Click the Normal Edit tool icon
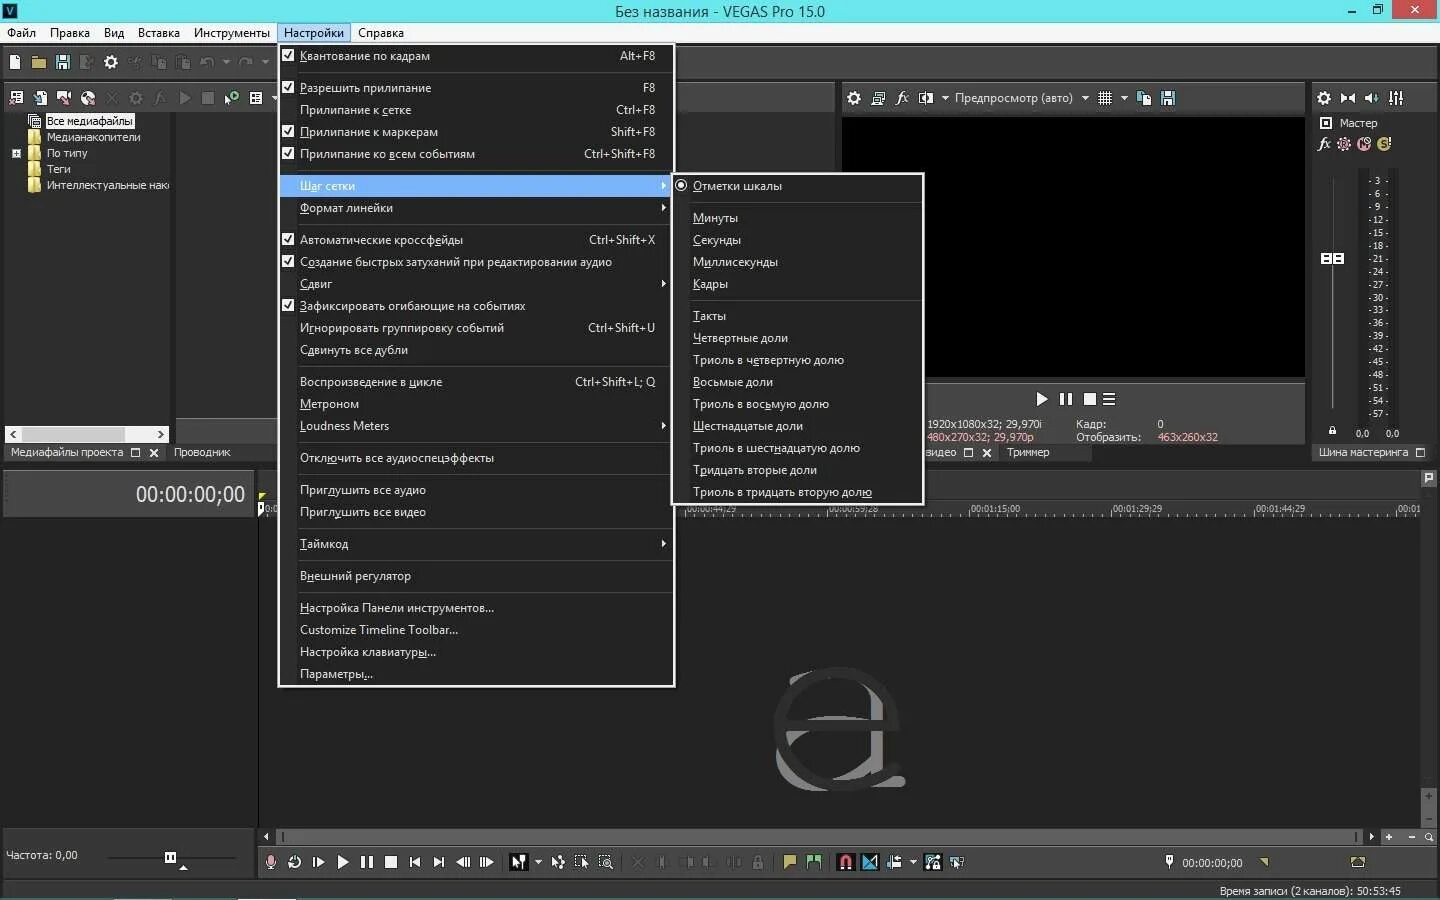Screen dimensions: 1440x900 click(519, 862)
